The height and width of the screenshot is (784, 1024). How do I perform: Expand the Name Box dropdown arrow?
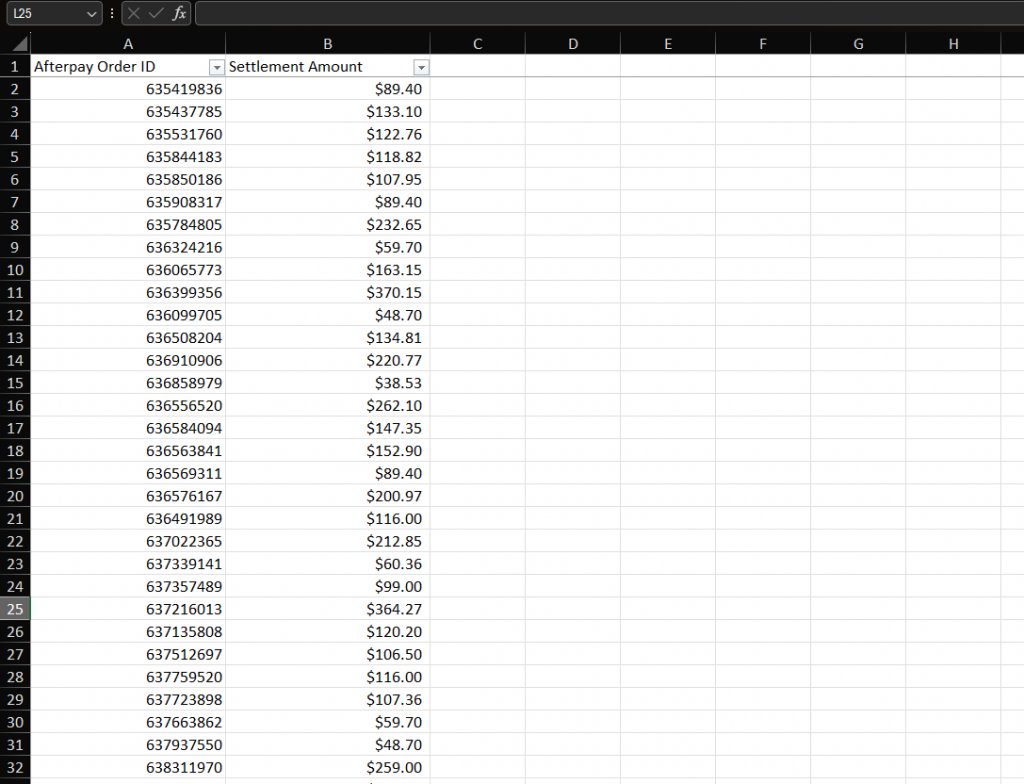tap(92, 14)
